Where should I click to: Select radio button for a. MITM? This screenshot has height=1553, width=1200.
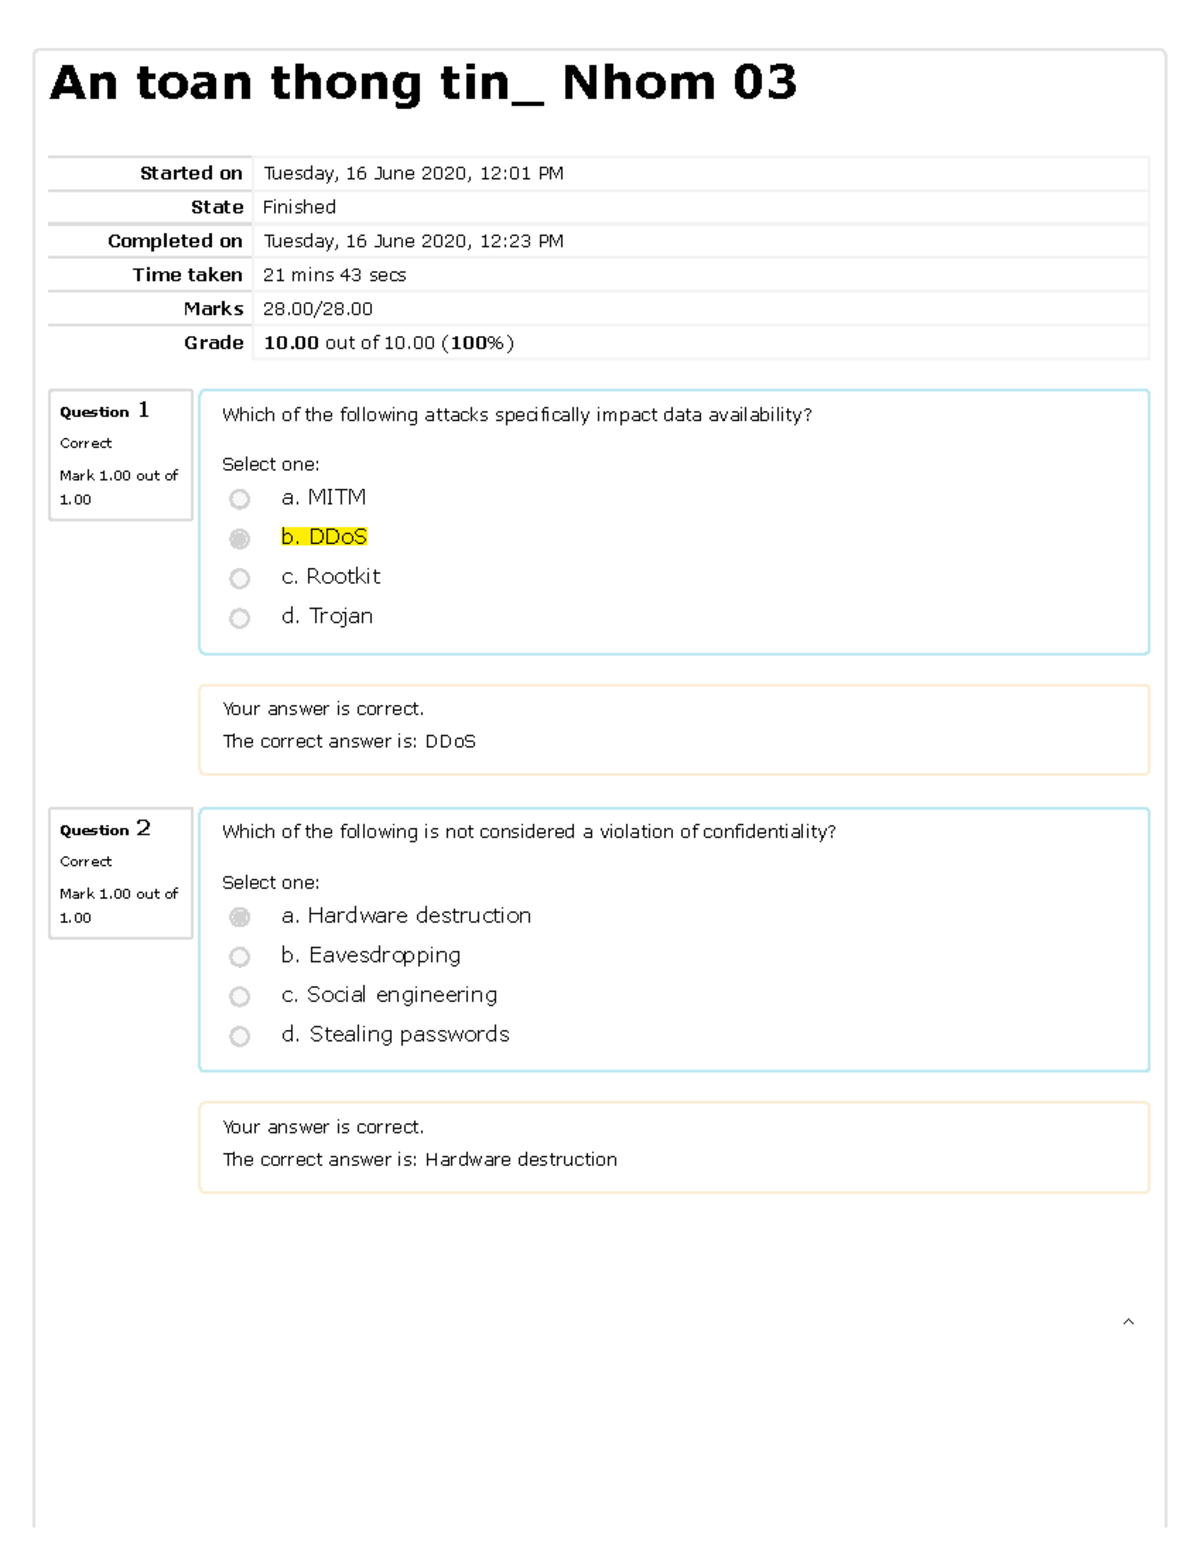point(239,499)
